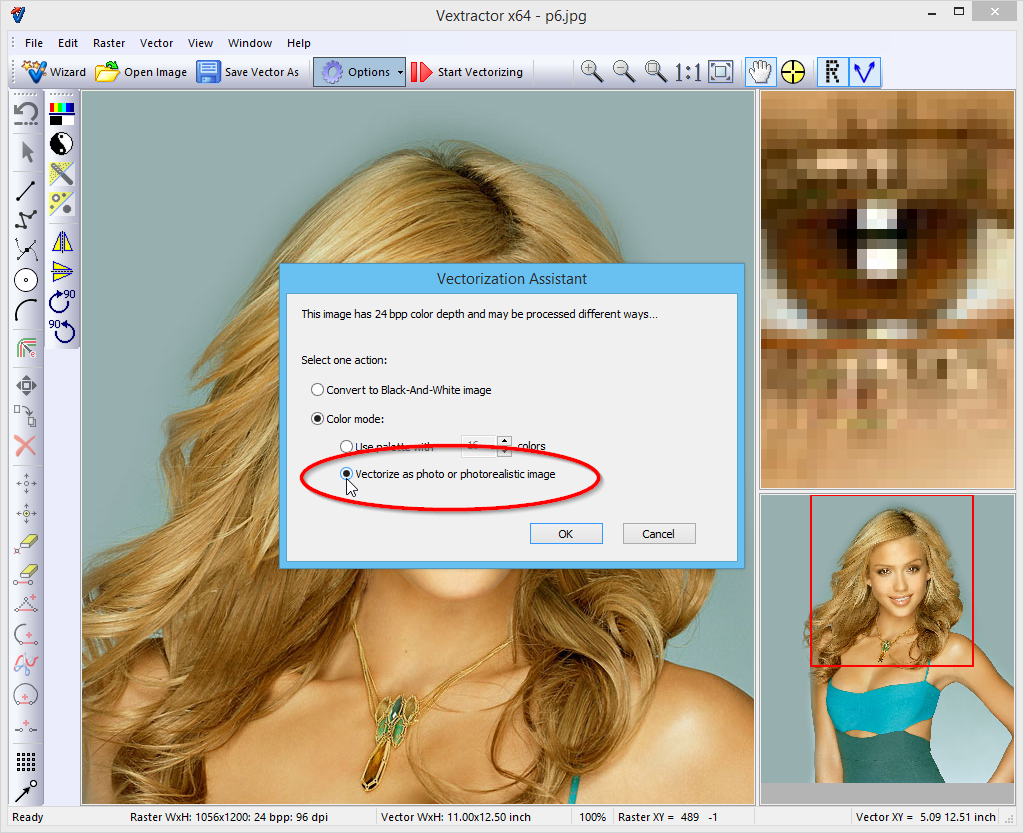Viewport: 1024px width, 833px height.
Task: Open the Raster menu
Action: pyautogui.click(x=109, y=43)
